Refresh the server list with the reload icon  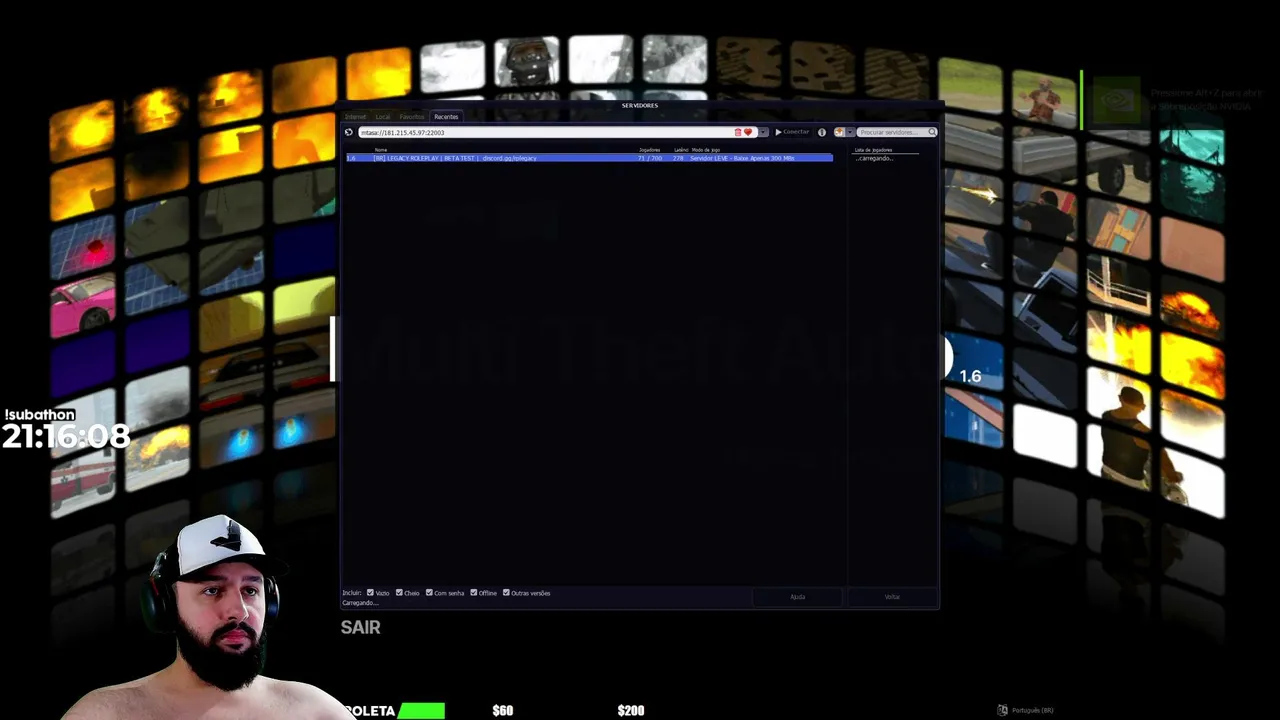(348, 132)
